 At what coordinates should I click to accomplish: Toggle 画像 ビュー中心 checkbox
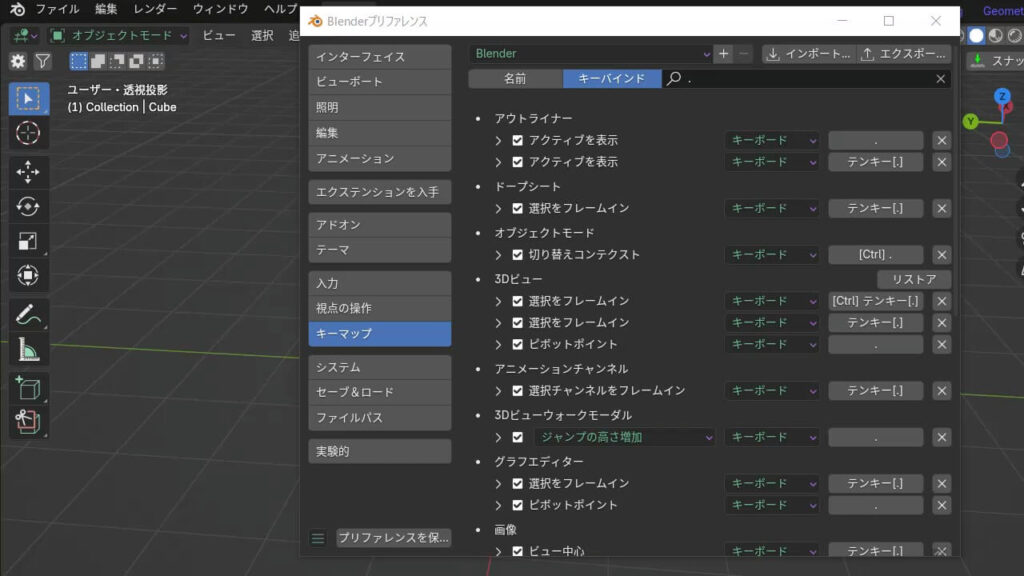pos(518,551)
